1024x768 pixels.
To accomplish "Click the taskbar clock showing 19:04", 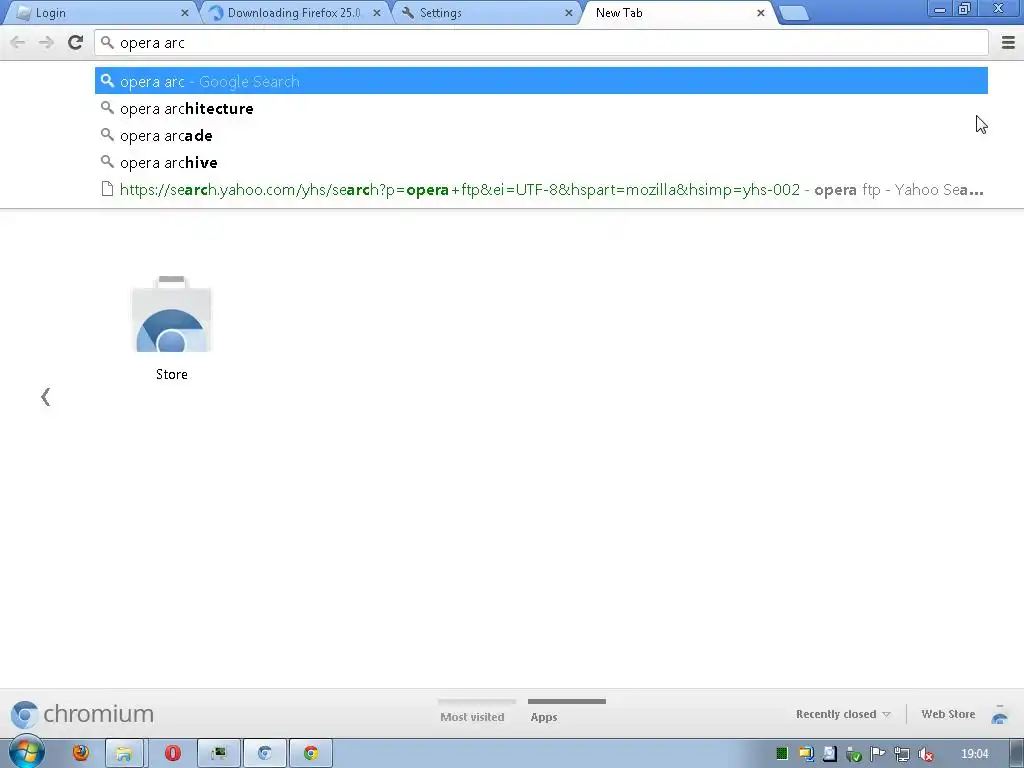I will (974, 754).
